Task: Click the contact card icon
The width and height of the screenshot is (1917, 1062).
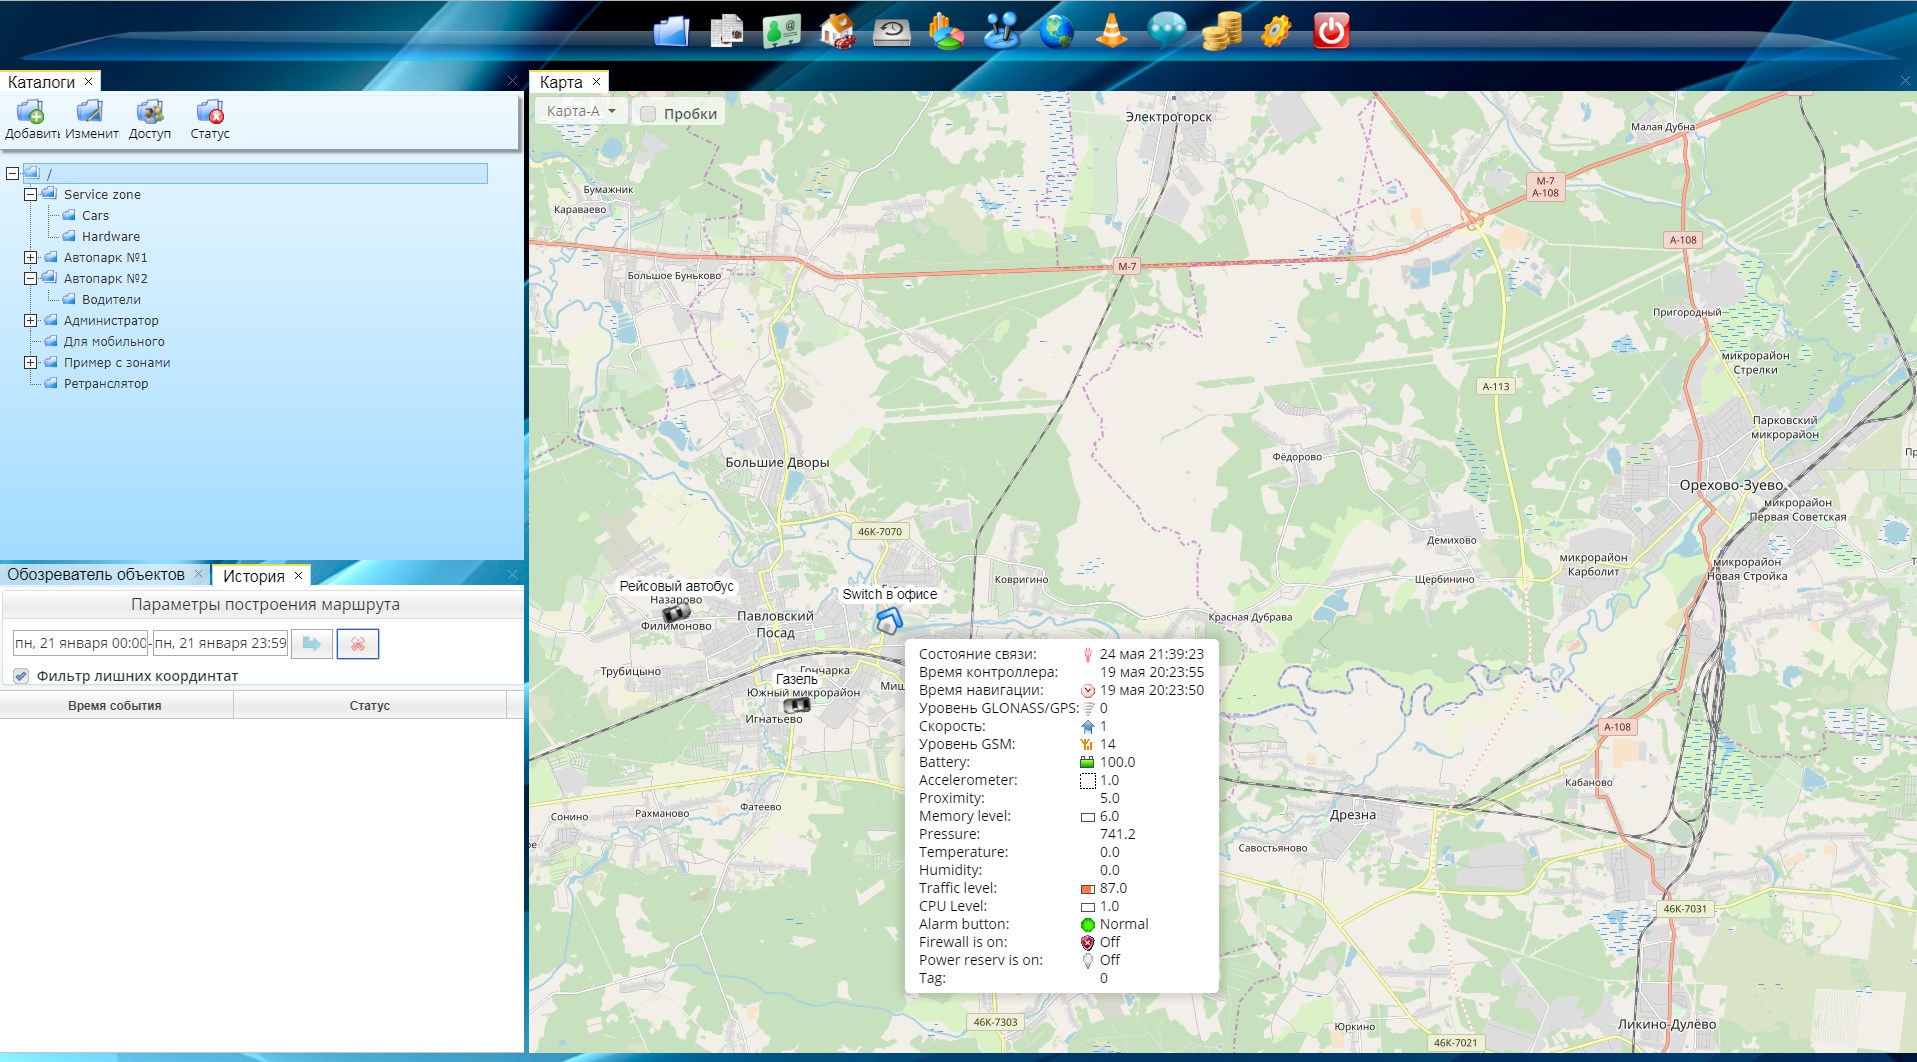Action: pyautogui.click(x=781, y=31)
